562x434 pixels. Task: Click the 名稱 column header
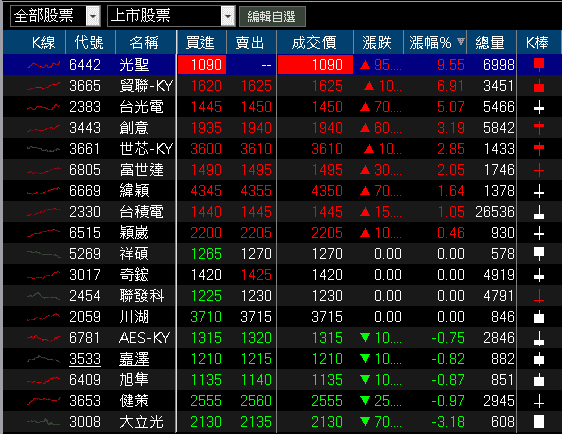pyautogui.click(x=146, y=43)
